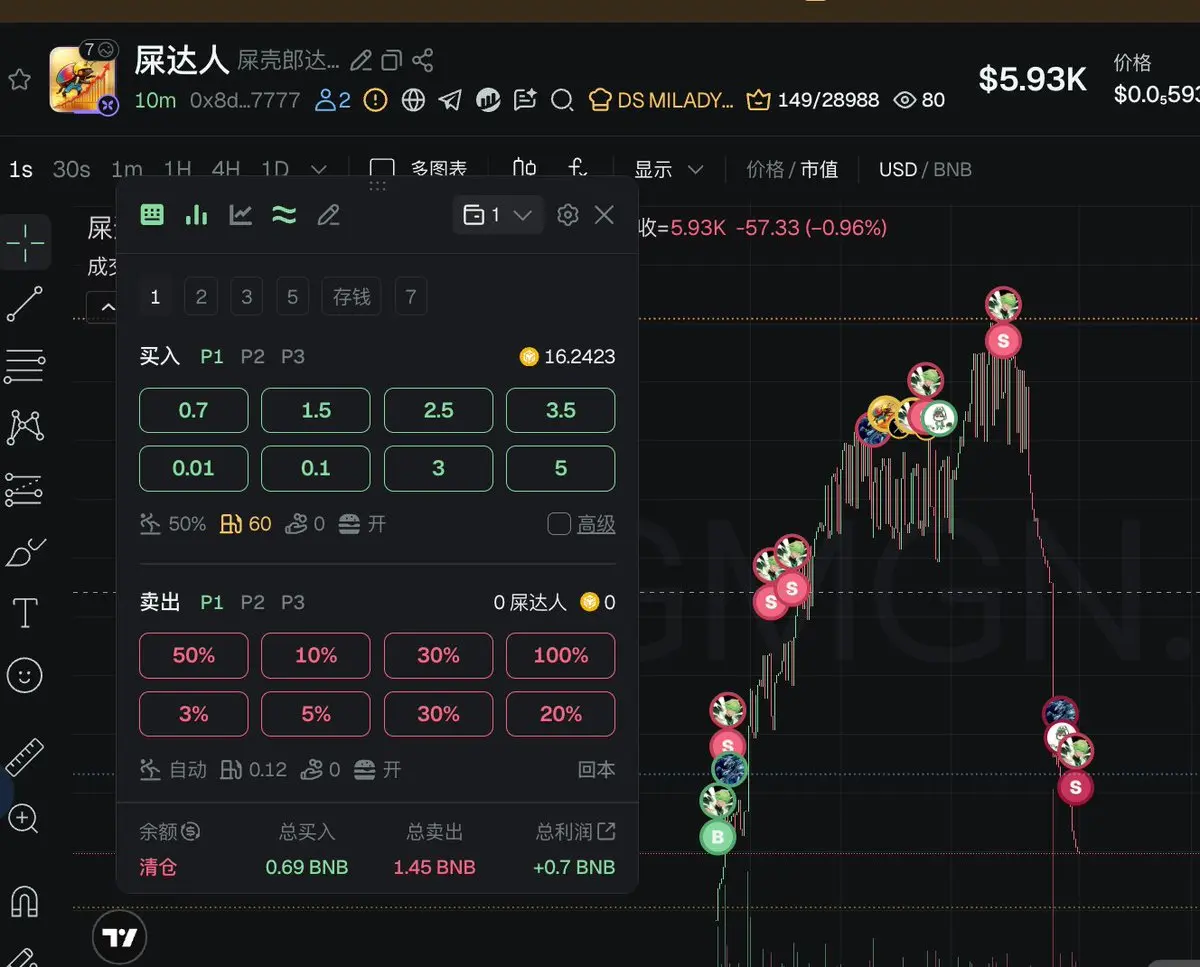Image resolution: width=1200 pixels, height=967 pixels.
Task: Favorite the token with the star icon
Action: 19,80
